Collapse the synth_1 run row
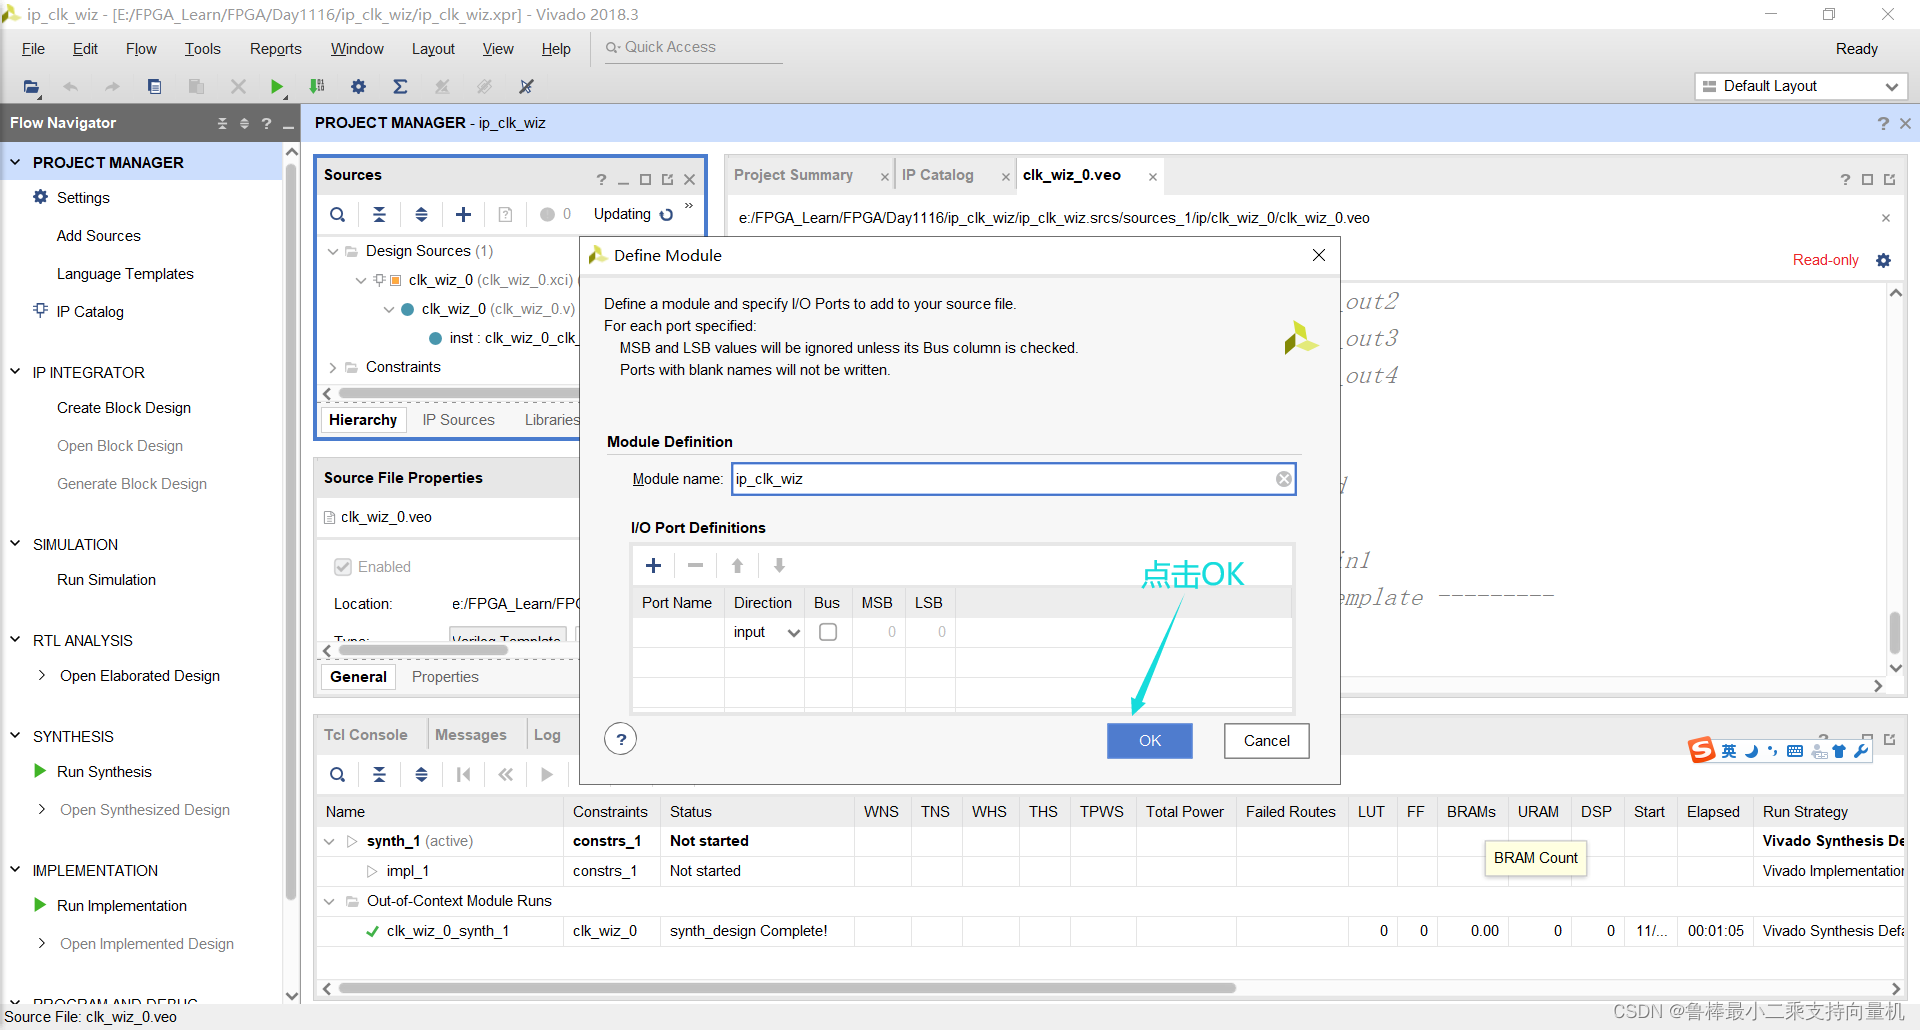 [x=329, y=841]
